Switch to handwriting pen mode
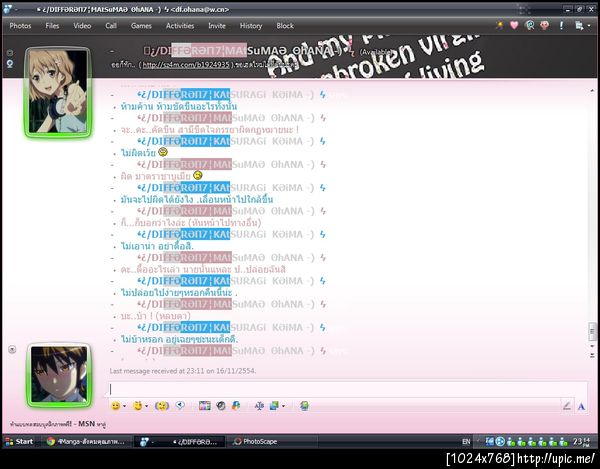The height and width of the screenshot is (469, 600). pyautogui.click(x=567, y=406)
